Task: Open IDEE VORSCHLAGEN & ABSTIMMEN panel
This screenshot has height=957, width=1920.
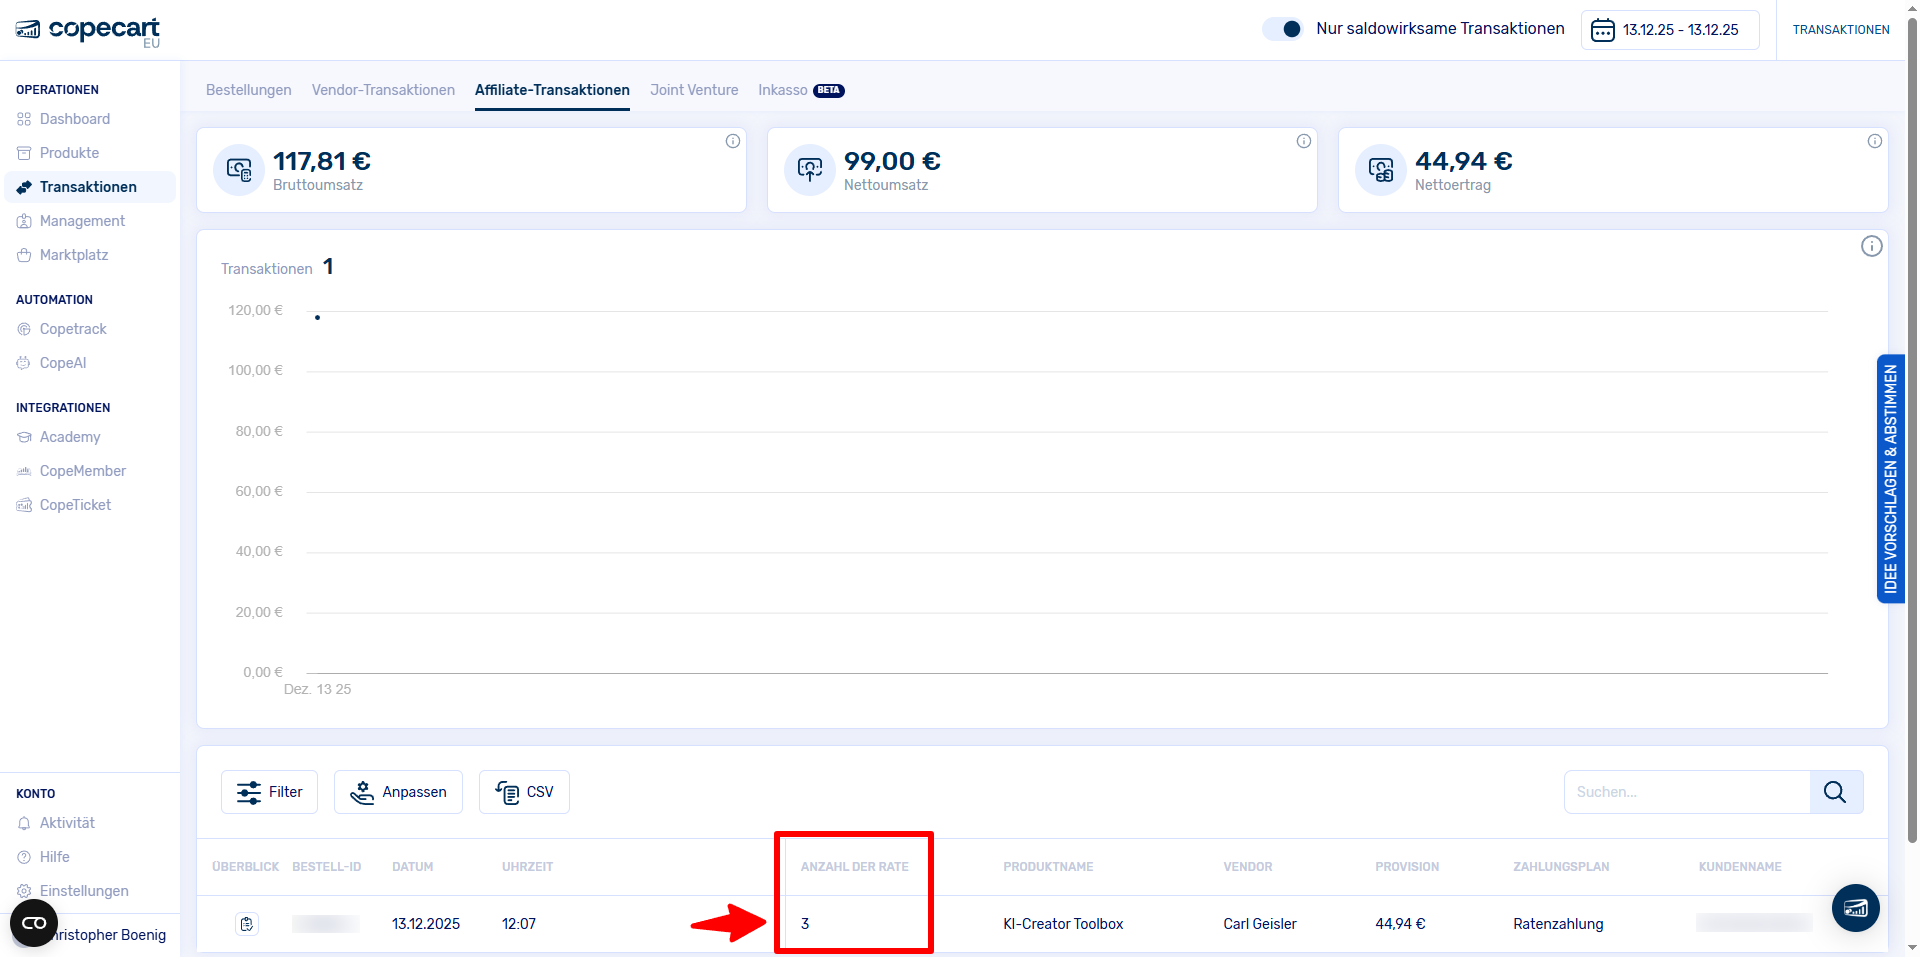Action: (1890, 480)
